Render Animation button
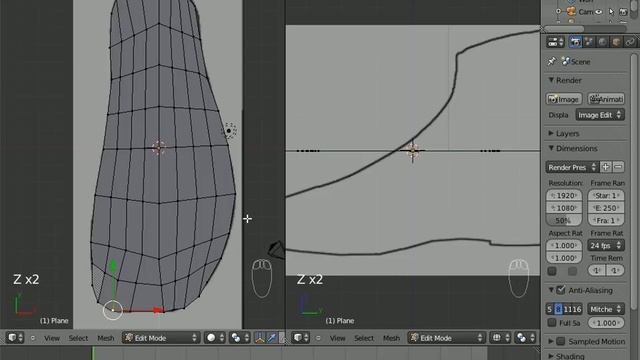 coord(606,99)
